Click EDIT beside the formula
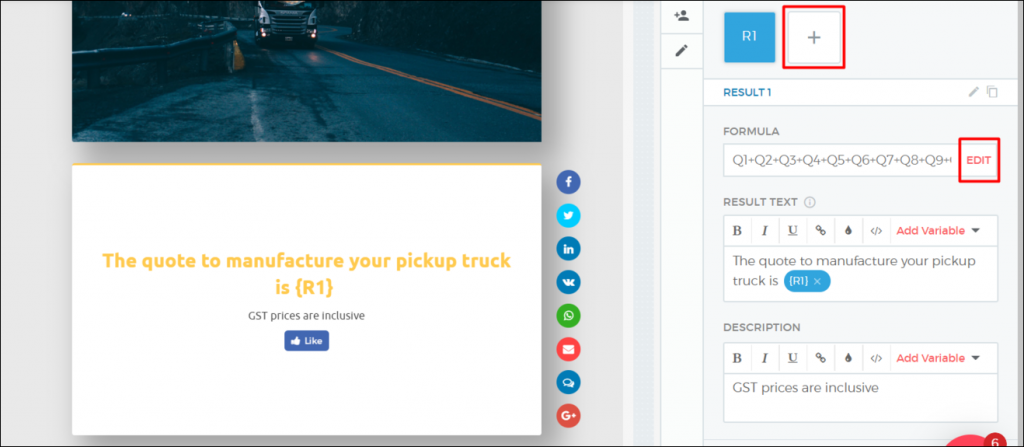Screen dimensions: 1024x447 [x=978, y=160]
